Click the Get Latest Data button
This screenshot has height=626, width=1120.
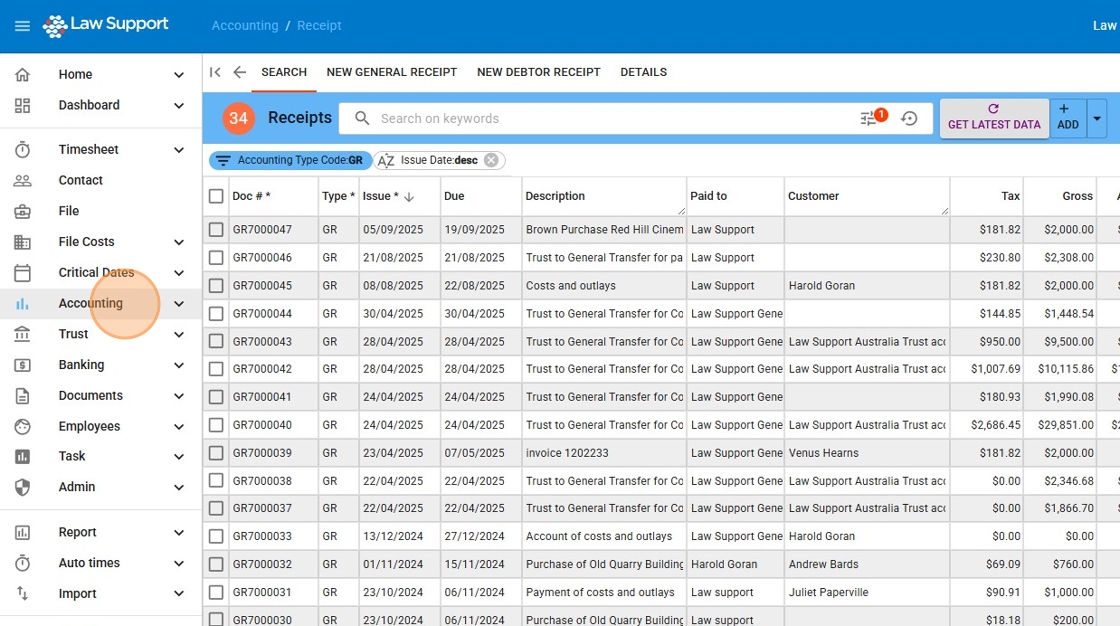coord(993,118)
